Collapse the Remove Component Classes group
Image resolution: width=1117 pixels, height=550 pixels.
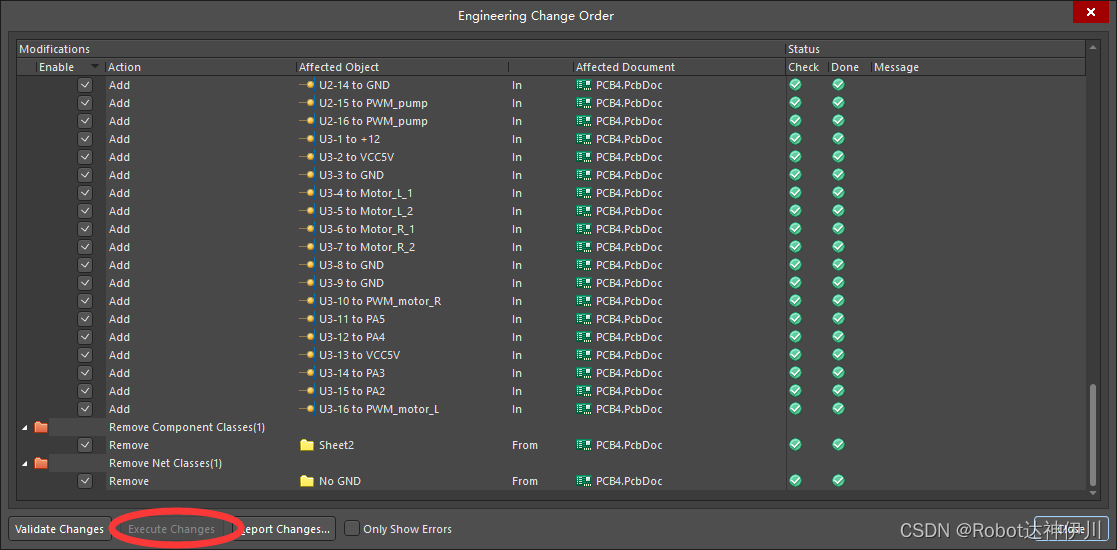point(25,427)
